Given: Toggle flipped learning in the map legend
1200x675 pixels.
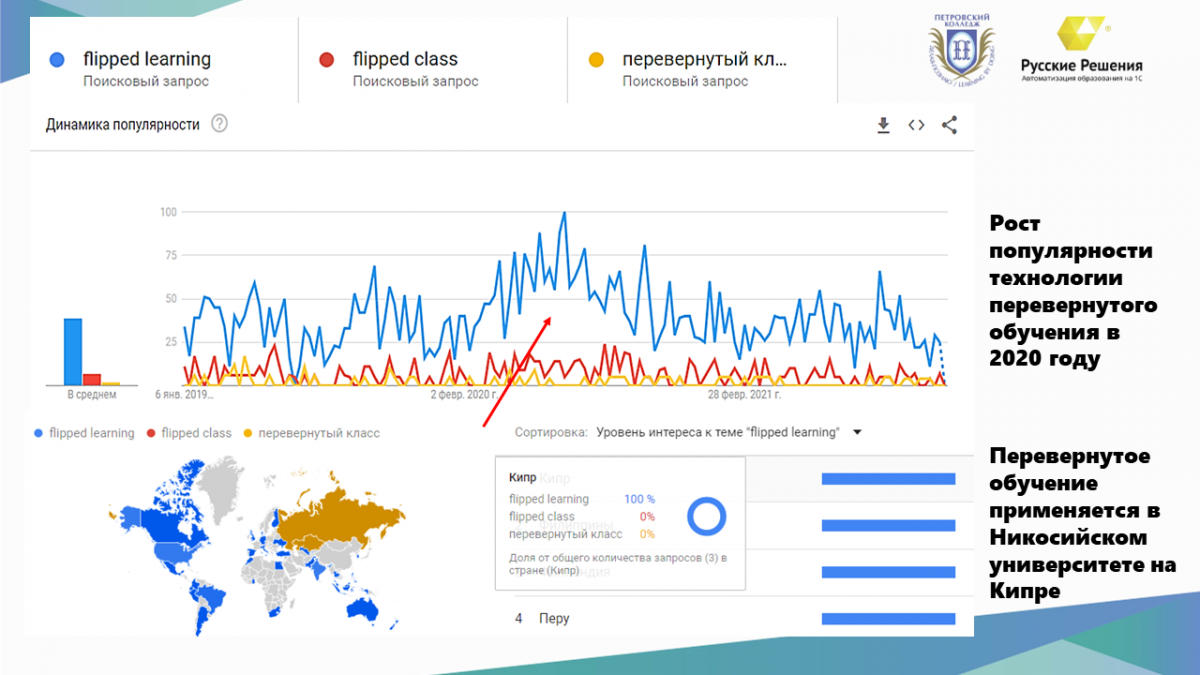Looking at the screenshot, I should [84, 433].
